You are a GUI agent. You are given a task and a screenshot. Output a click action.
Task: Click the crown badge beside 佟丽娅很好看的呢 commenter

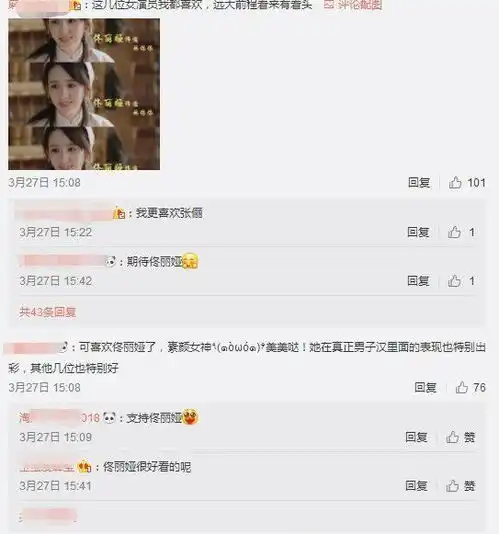click(84, 466)
